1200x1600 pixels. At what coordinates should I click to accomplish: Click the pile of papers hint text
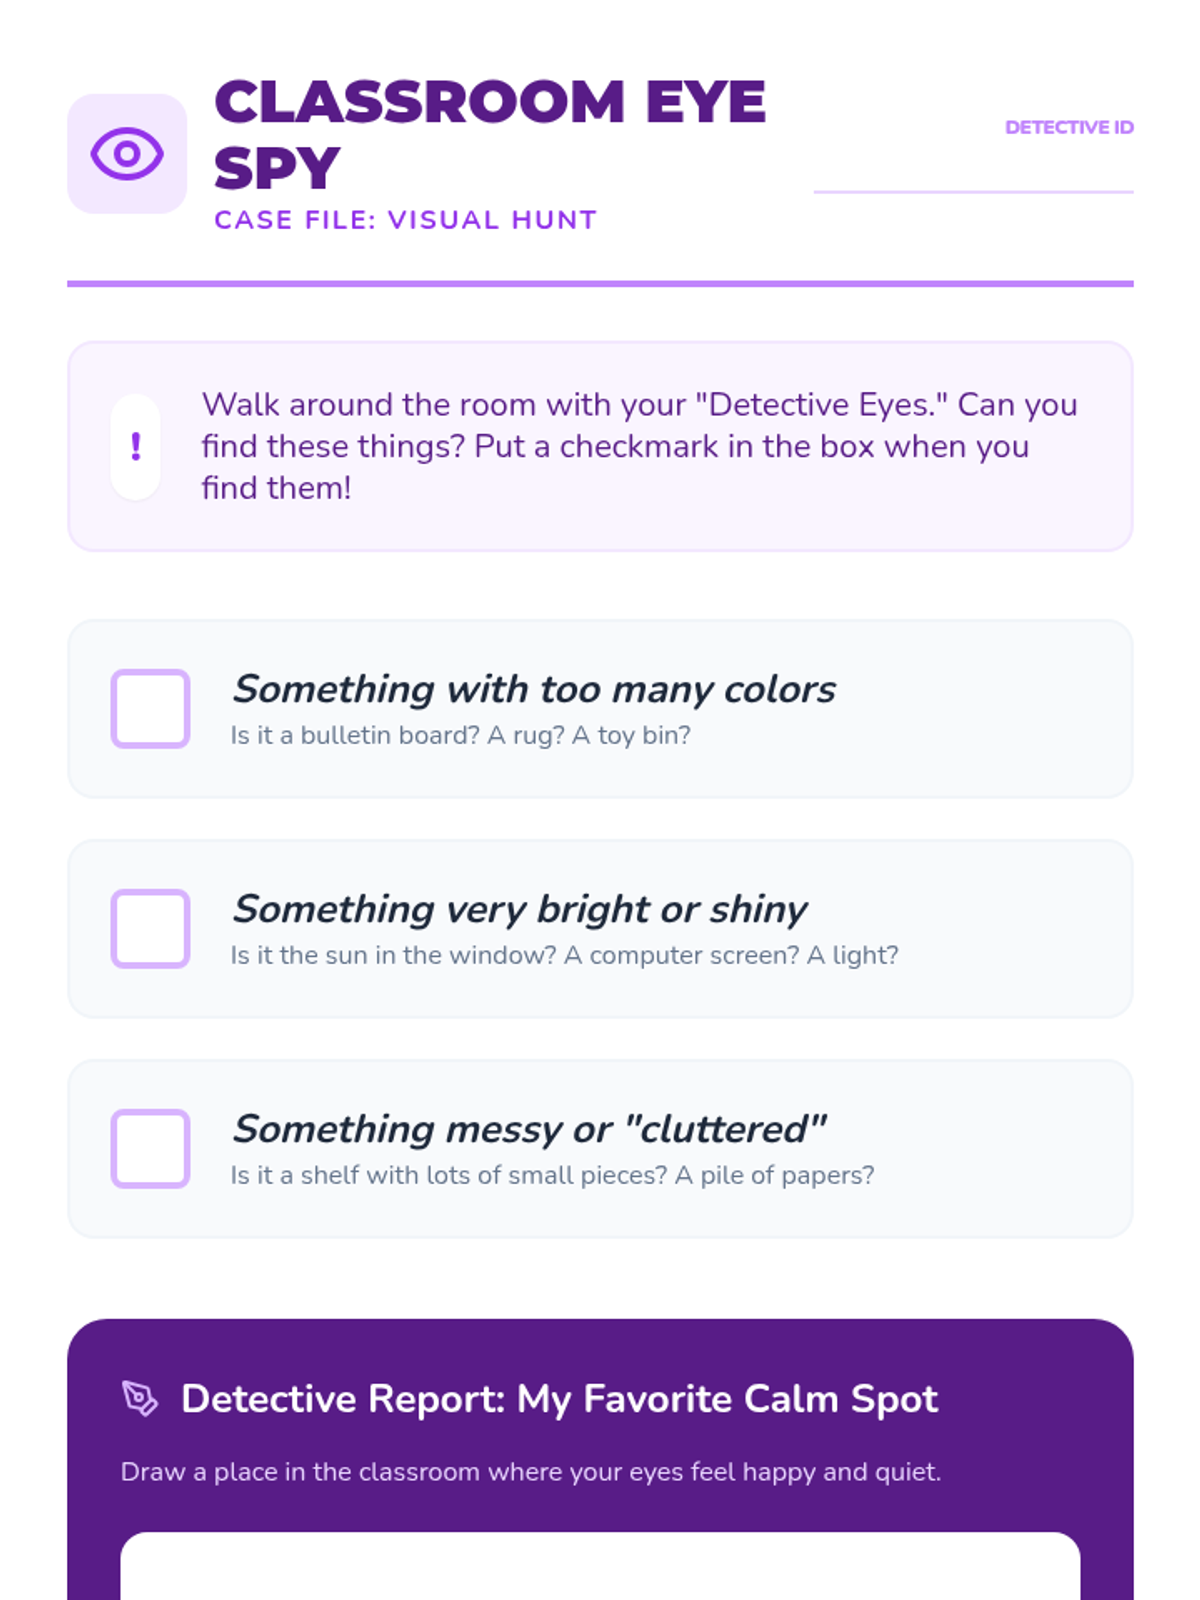click(x=552, y=1175)
